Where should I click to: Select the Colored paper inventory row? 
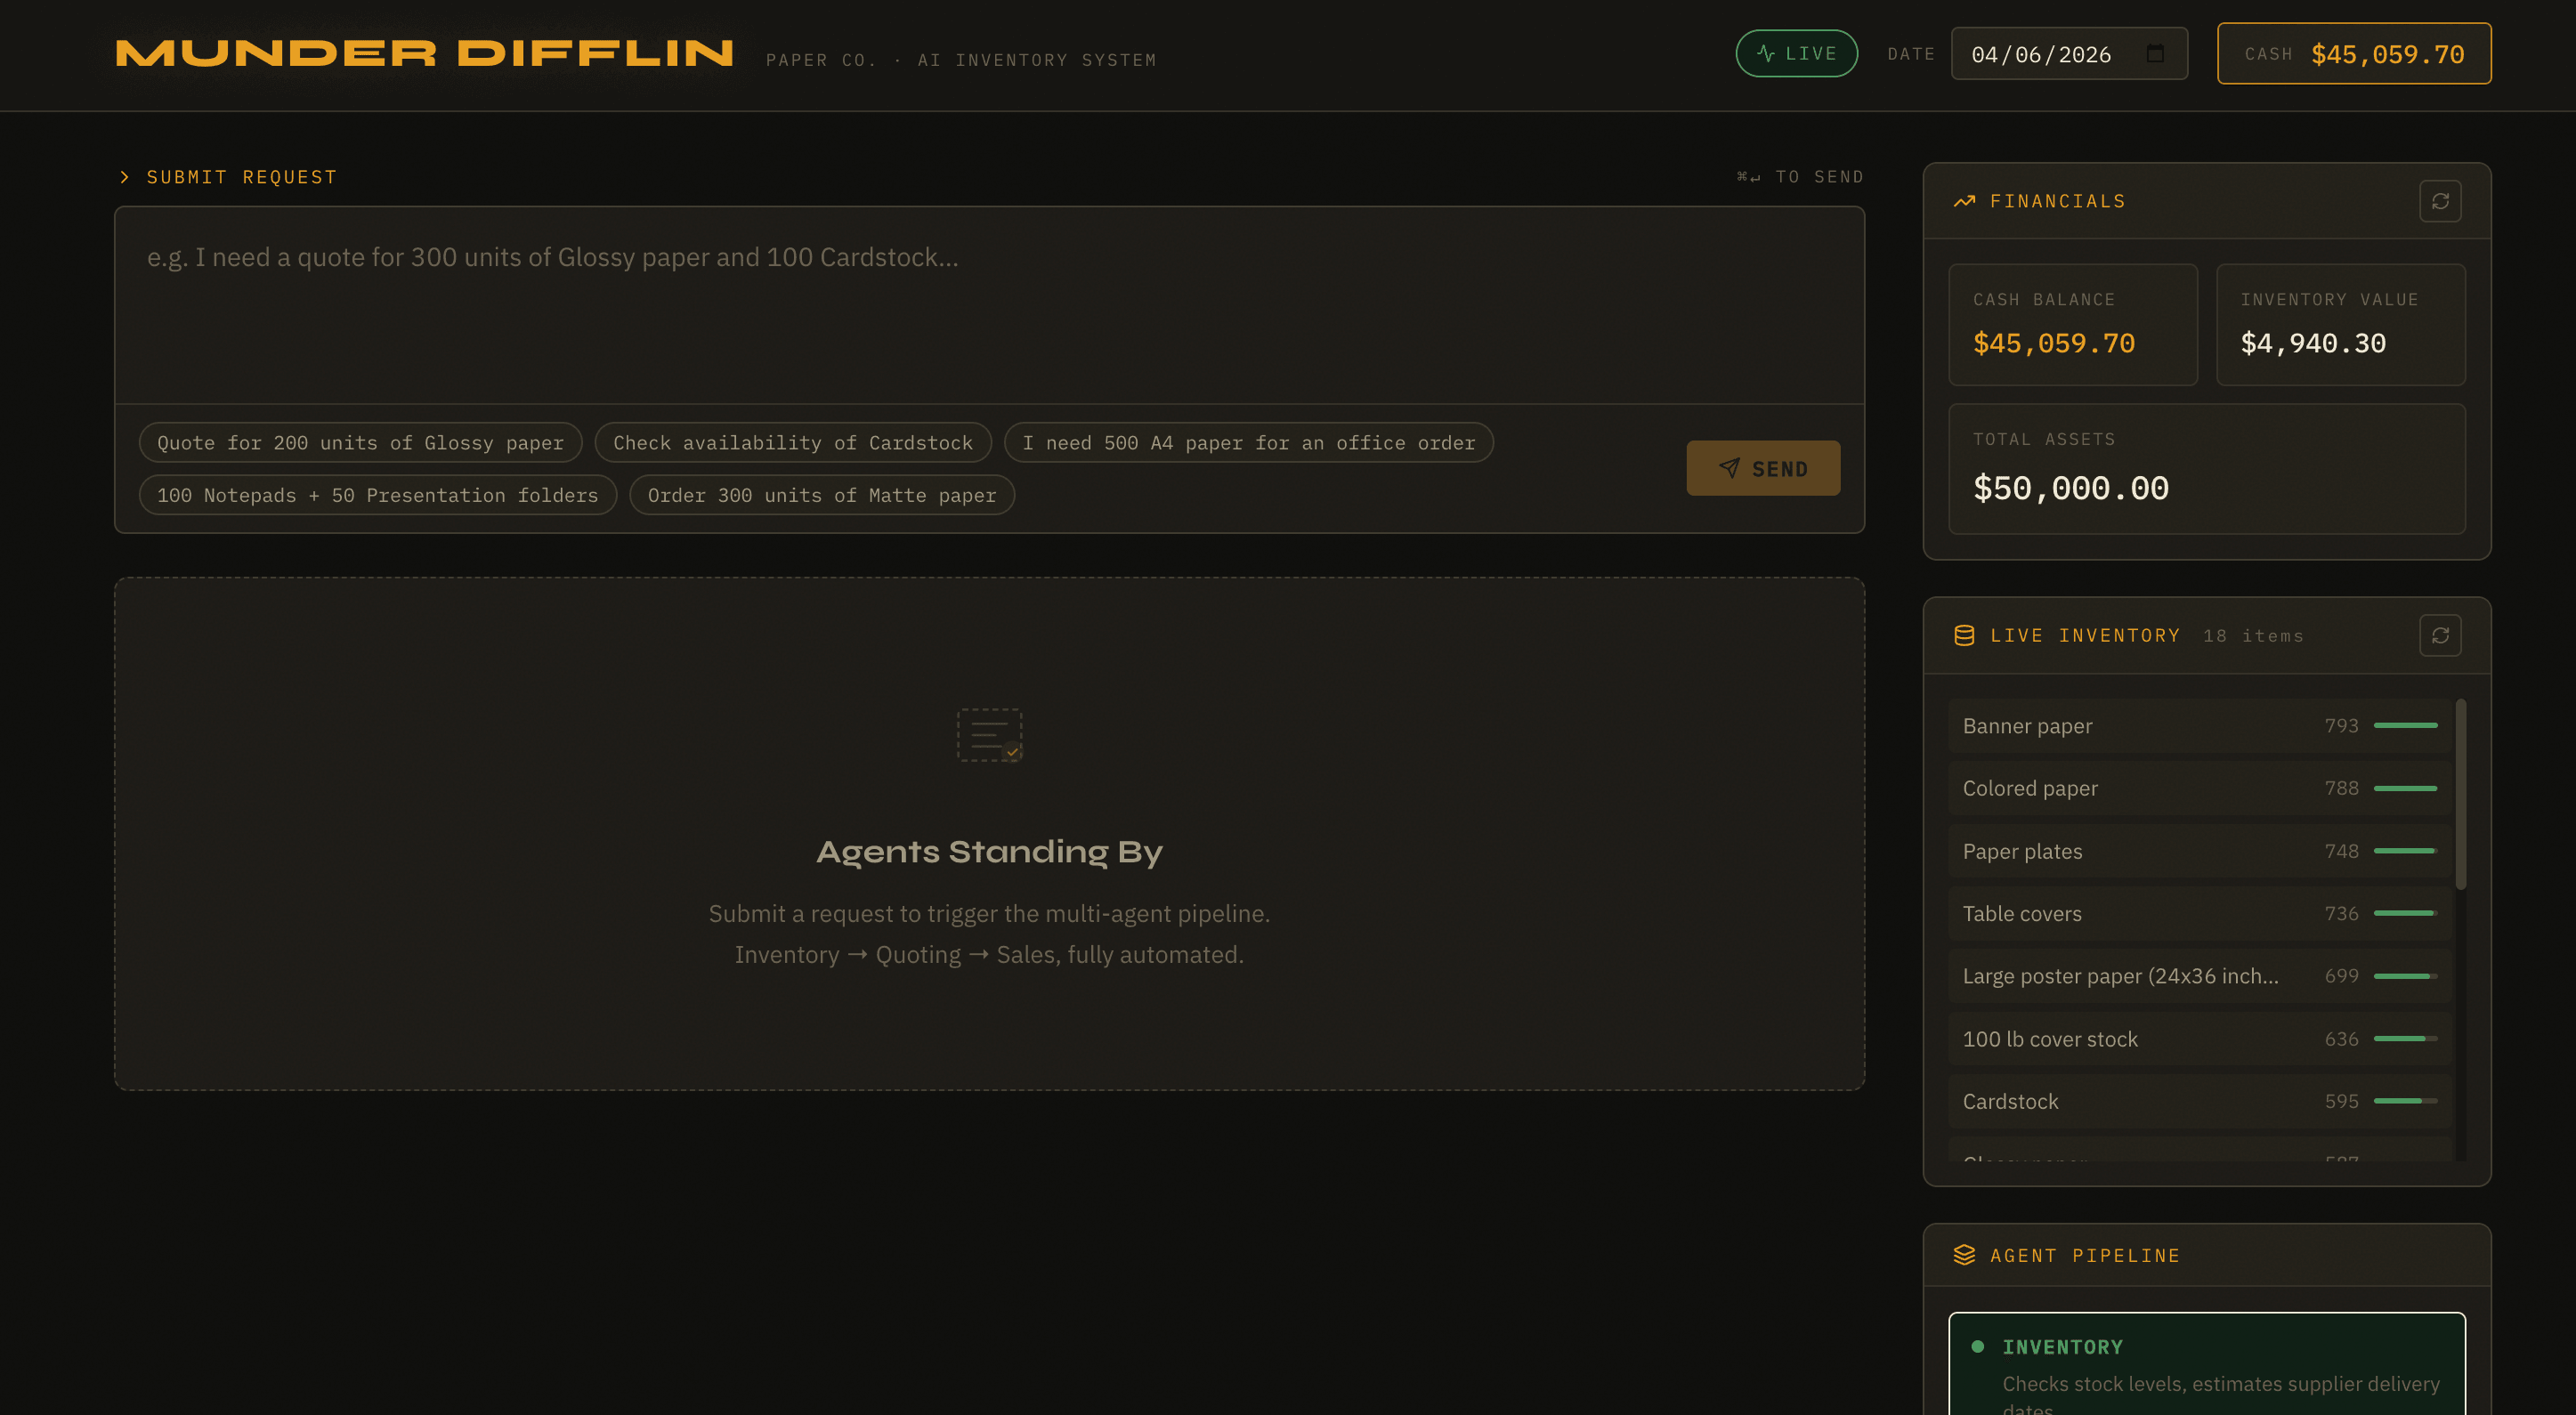tap(2199, 788)
